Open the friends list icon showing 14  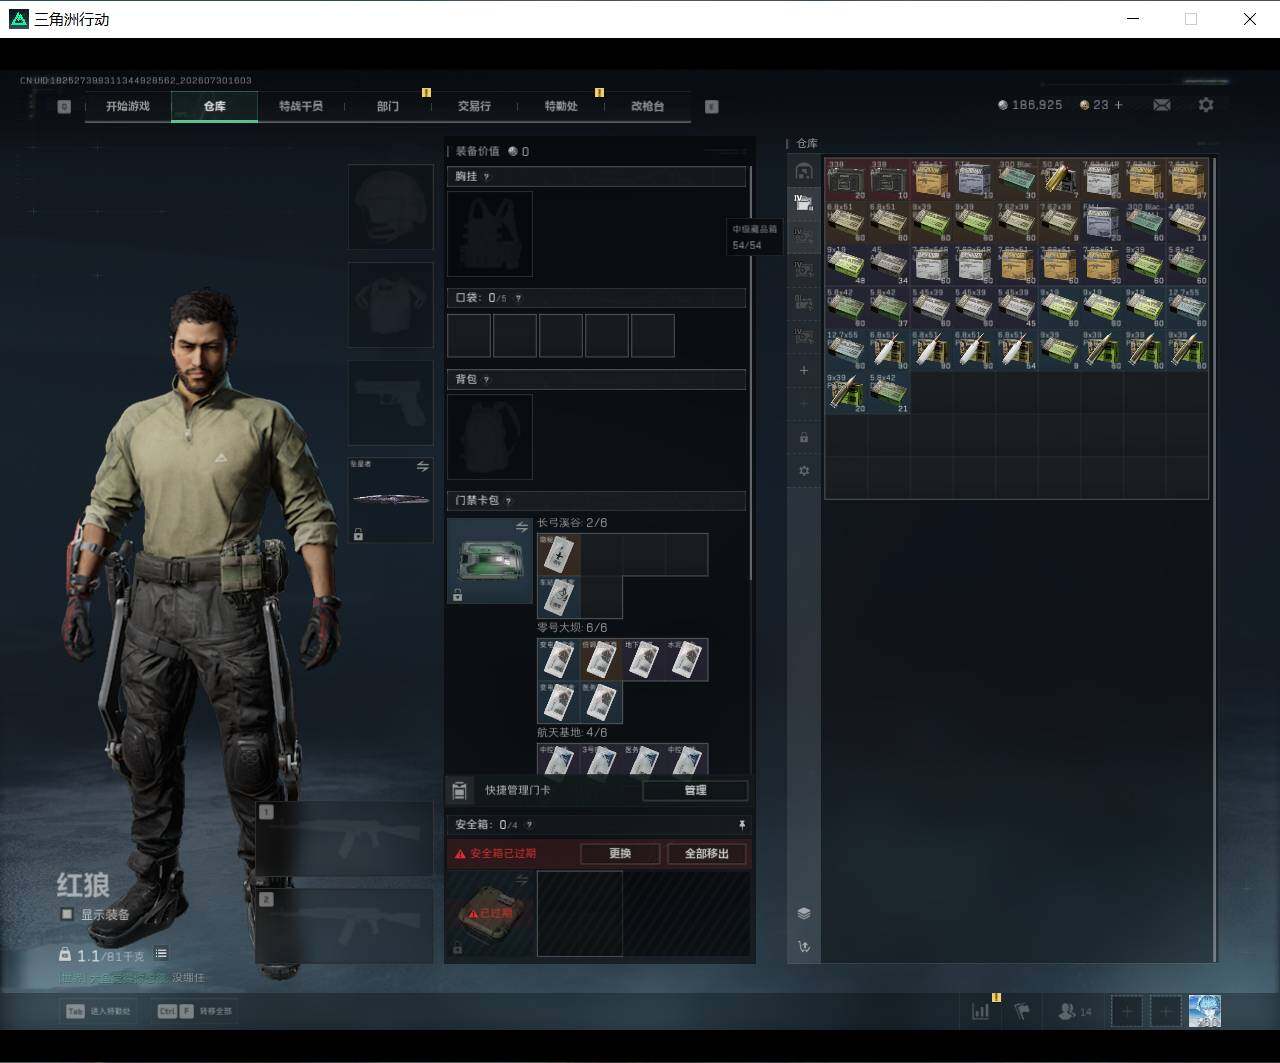[1075, 1011]
